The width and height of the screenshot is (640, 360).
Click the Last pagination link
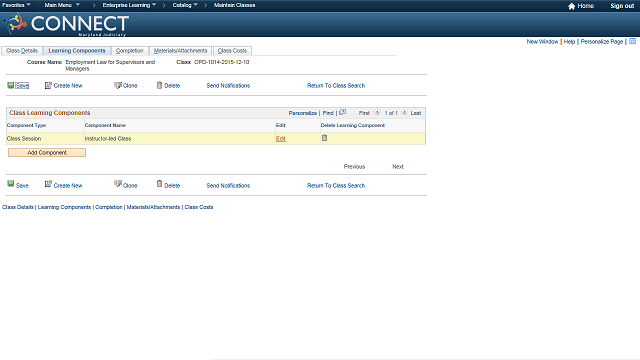point(416,113)
